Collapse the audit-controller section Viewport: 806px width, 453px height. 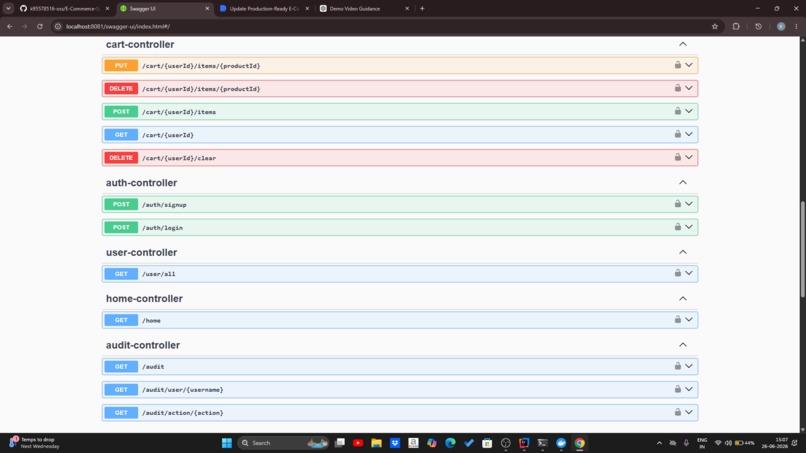683,345
